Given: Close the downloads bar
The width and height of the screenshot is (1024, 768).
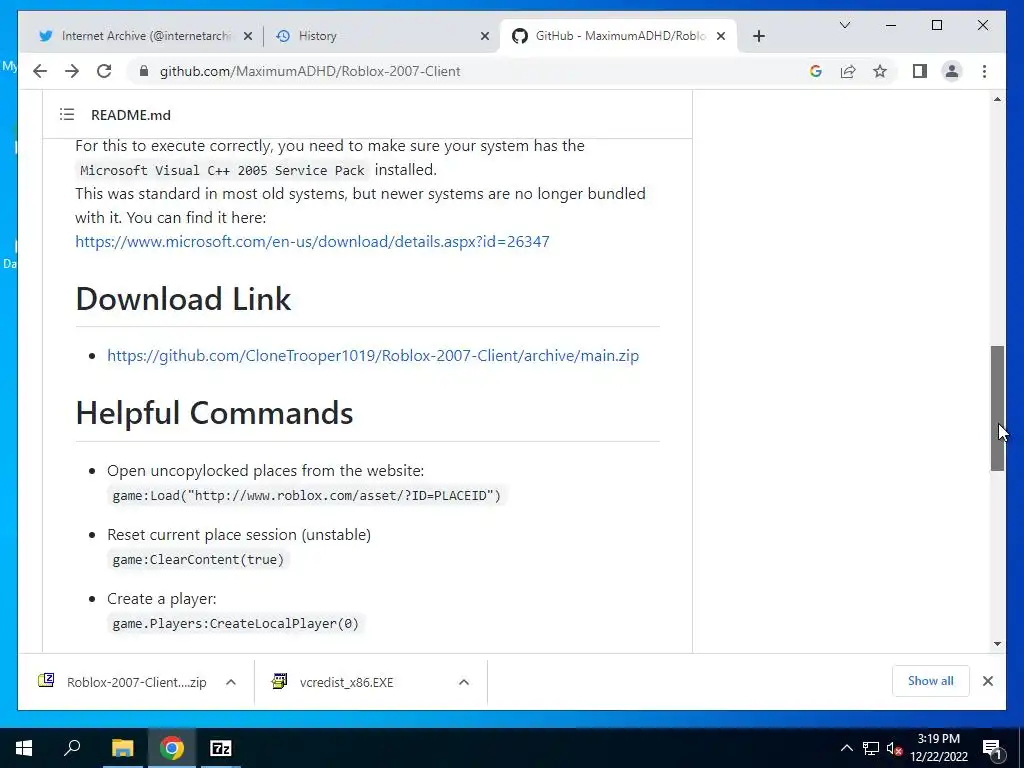Looking at the screenshot, I should [x=987, y=681].
